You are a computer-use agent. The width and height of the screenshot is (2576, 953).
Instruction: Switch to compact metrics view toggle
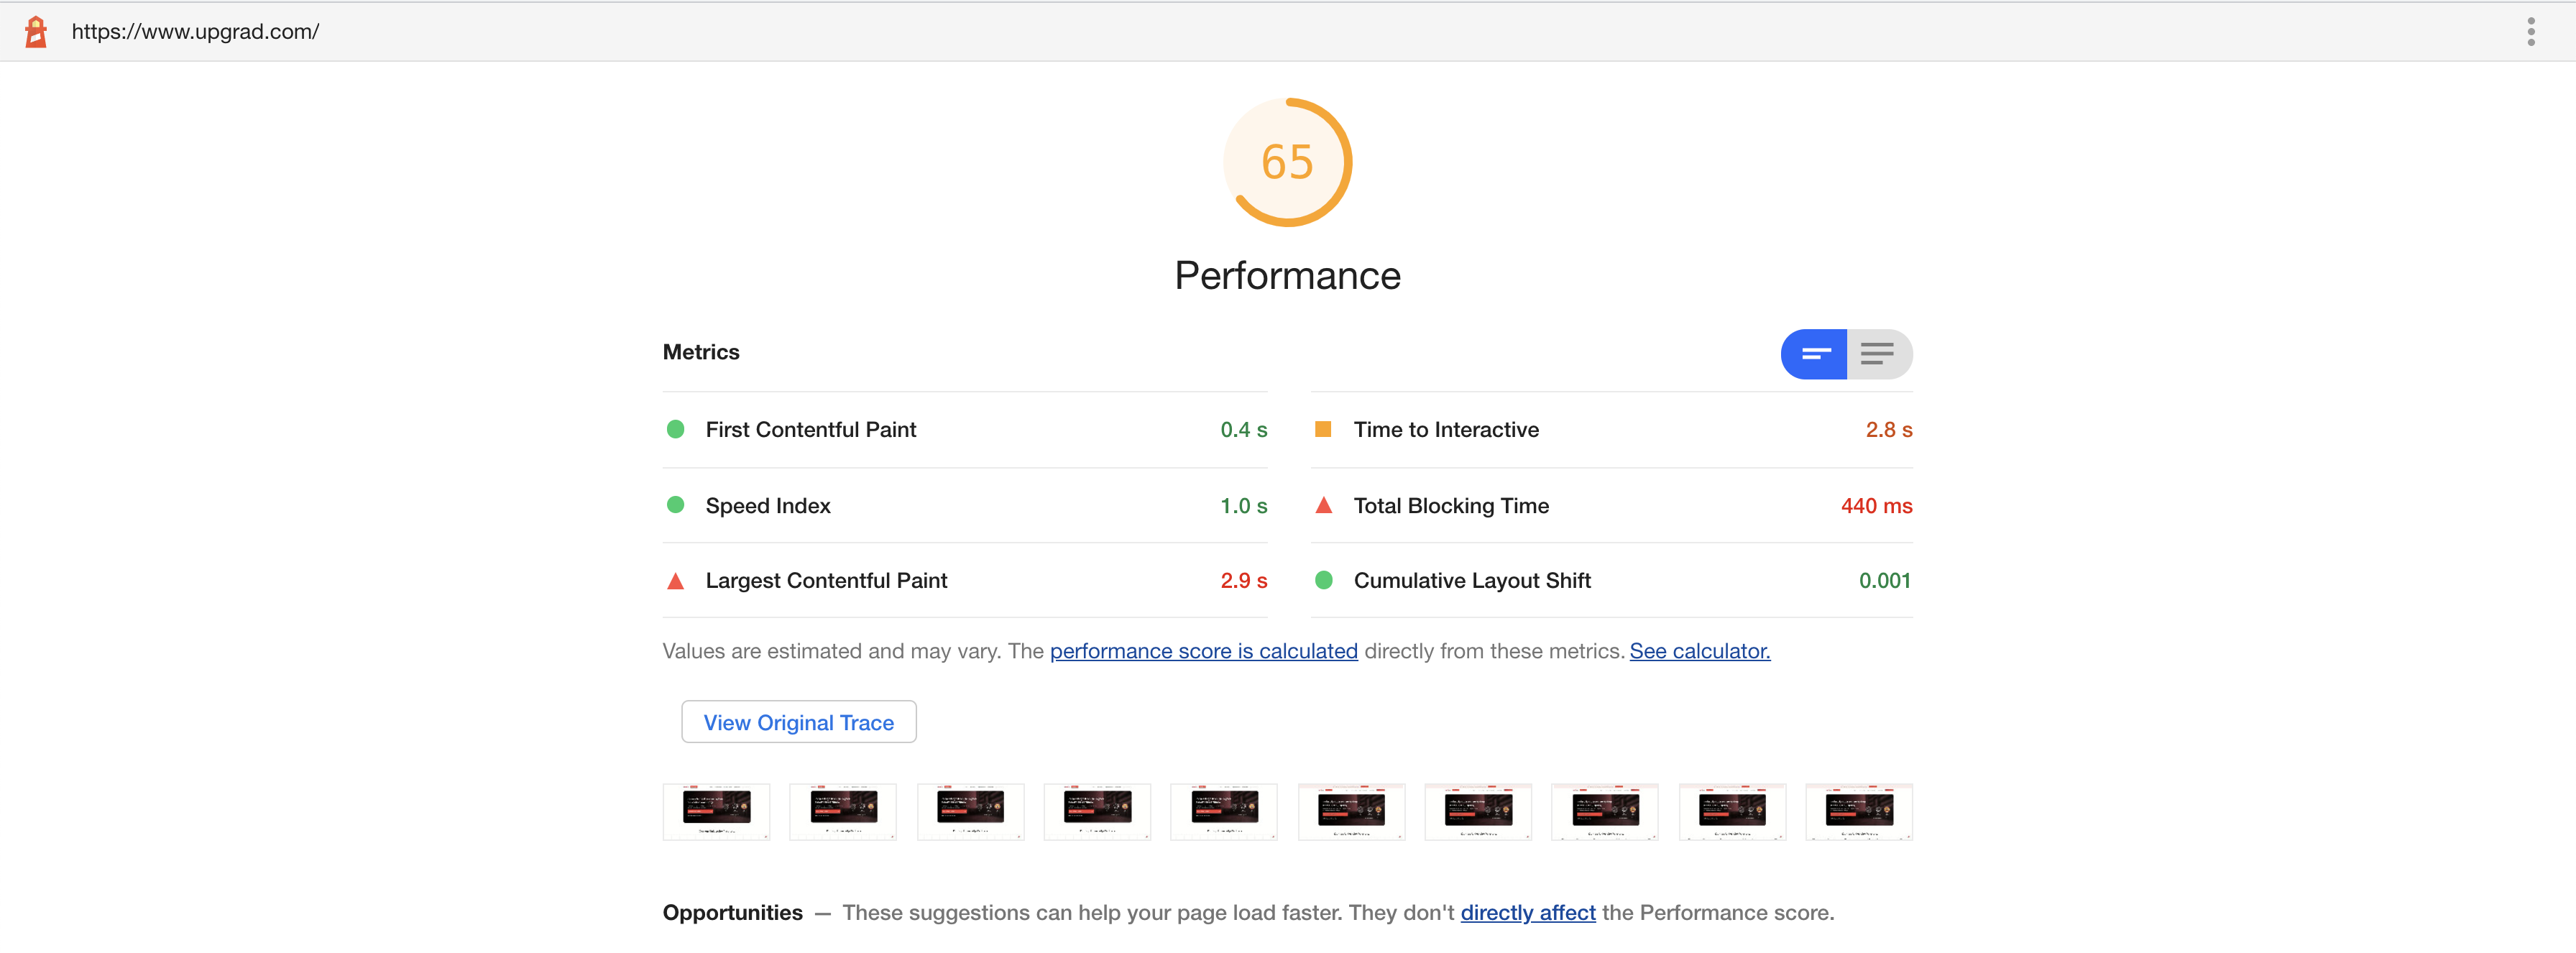pos(1814,354)
